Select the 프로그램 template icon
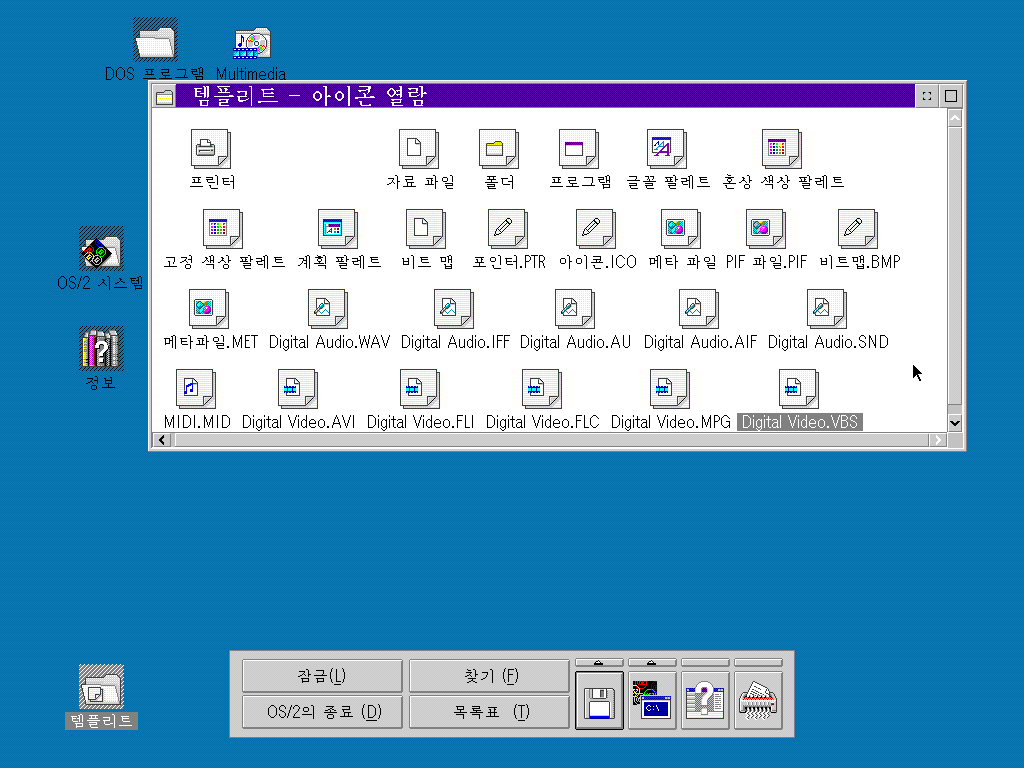 click(579, 149)
